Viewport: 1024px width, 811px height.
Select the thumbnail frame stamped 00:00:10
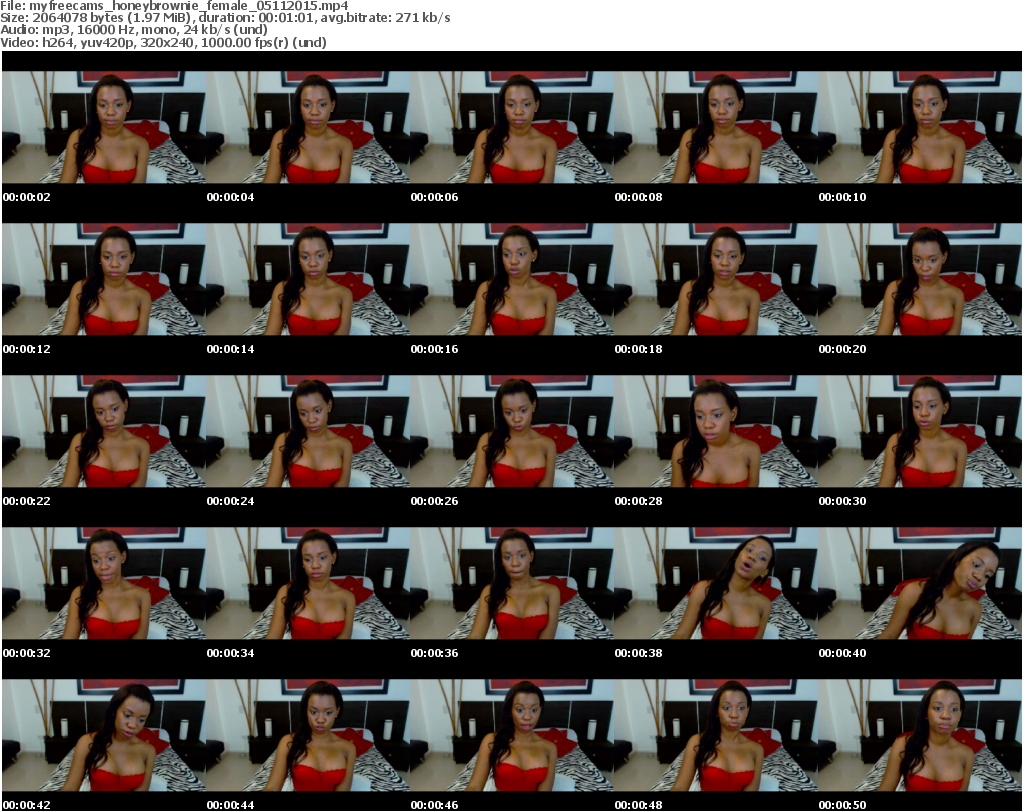(920, 127)
